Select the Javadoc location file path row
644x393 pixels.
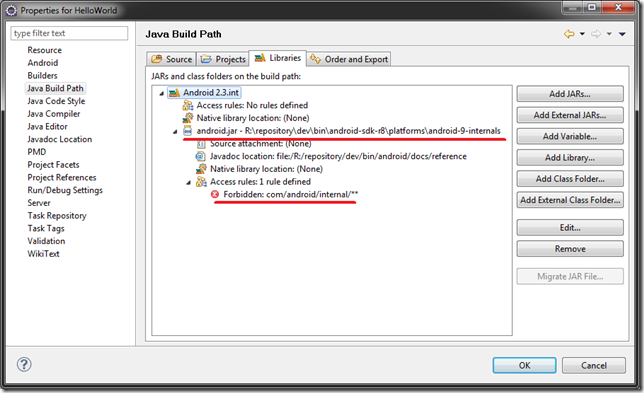click(338, 156)
